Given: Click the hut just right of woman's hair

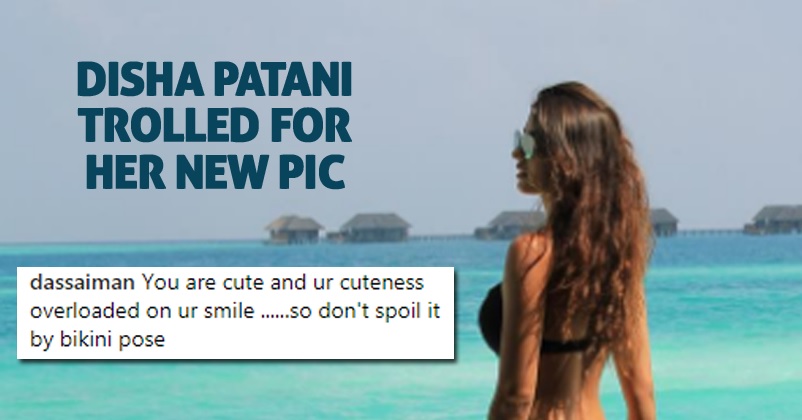Looking at the screenshot, I should [x=664, y=222].
